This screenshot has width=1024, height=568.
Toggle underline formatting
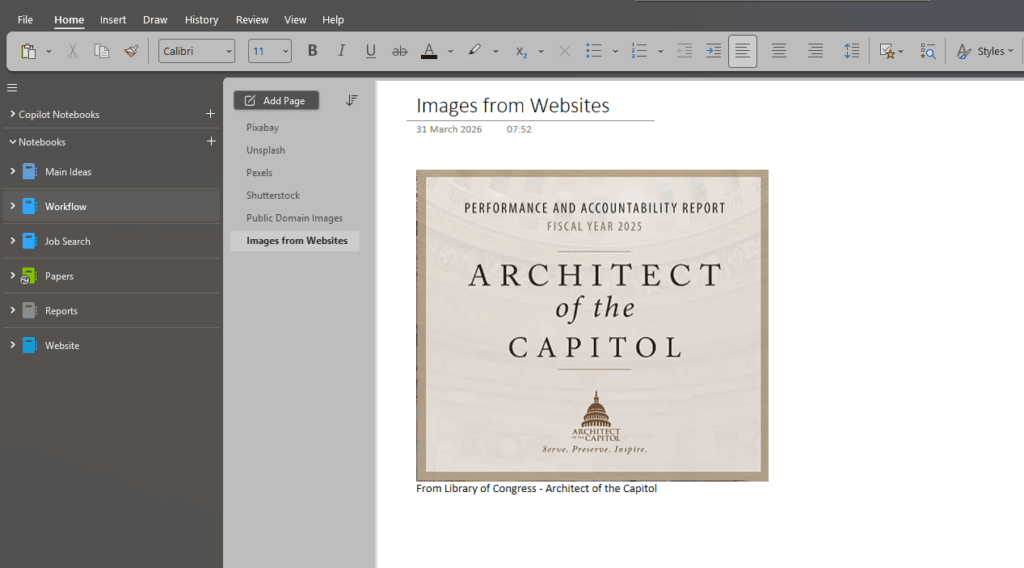click(370, 51)
